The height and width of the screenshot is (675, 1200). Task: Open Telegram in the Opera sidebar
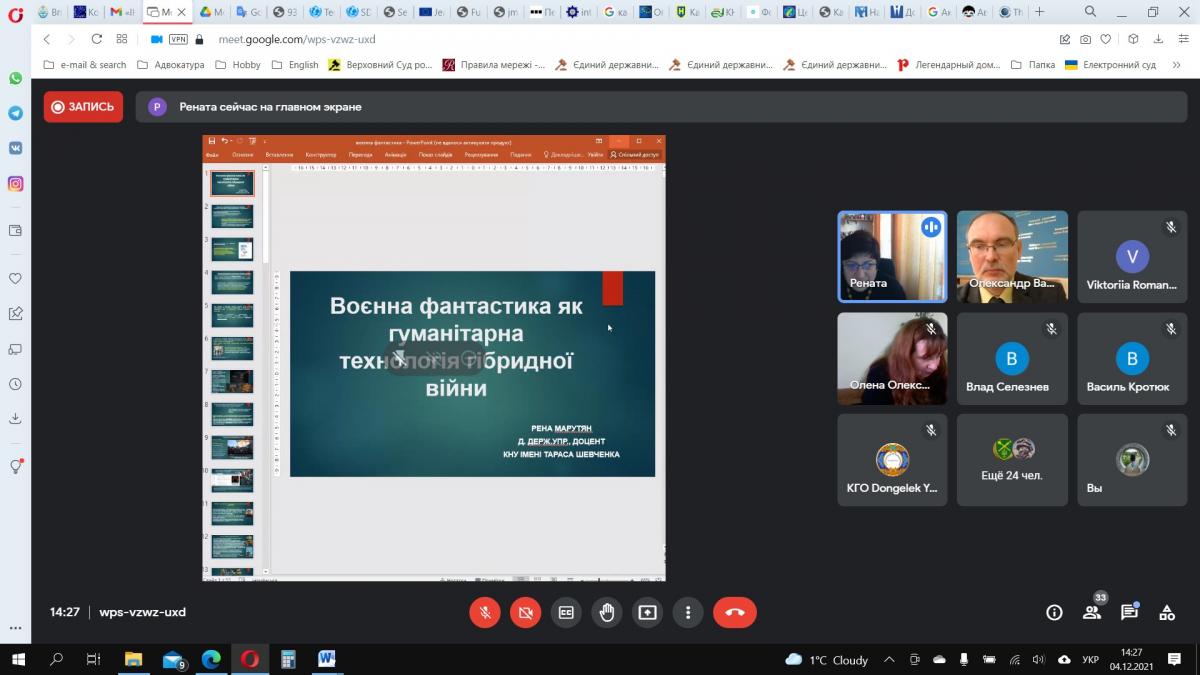pos(15,113)
